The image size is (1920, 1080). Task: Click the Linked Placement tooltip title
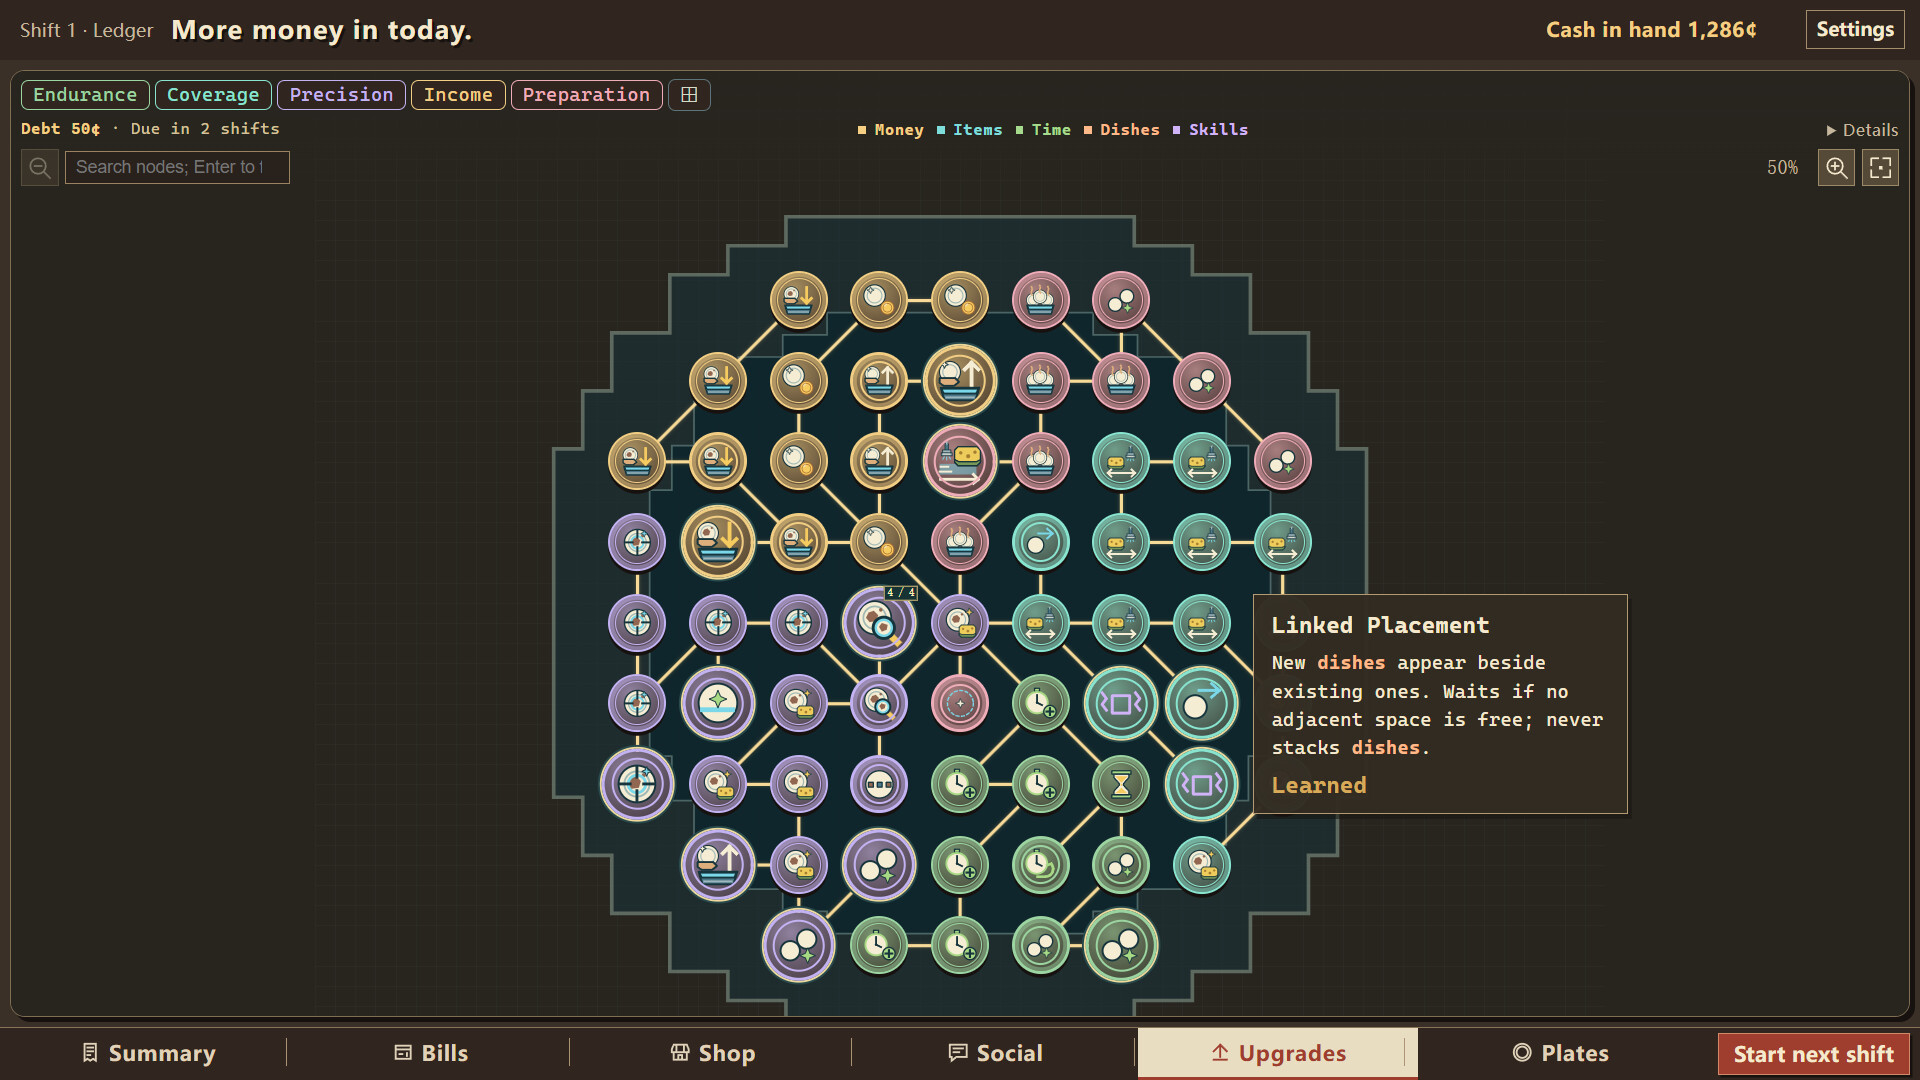point(1380,626)
